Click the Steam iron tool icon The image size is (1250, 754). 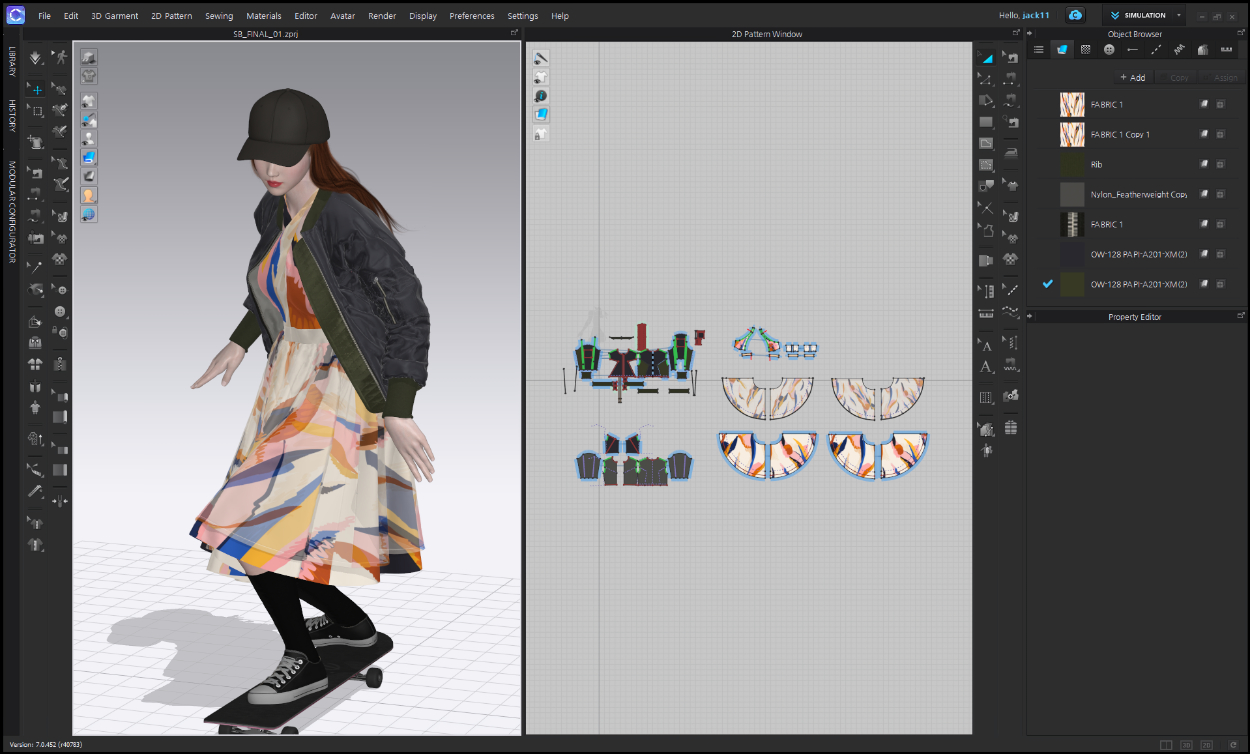coord(1010,153)
